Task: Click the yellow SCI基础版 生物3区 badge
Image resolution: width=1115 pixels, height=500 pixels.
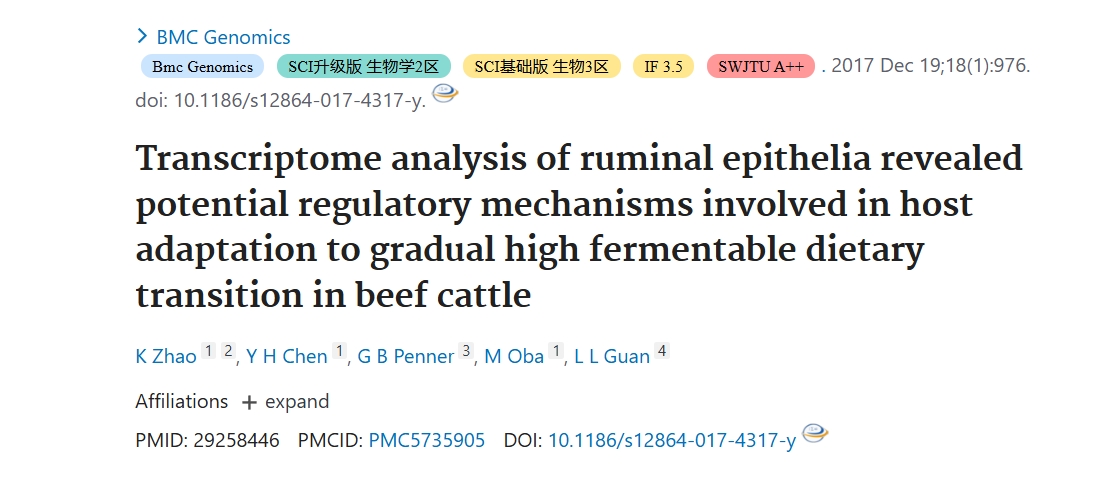Action: (542, 66)
